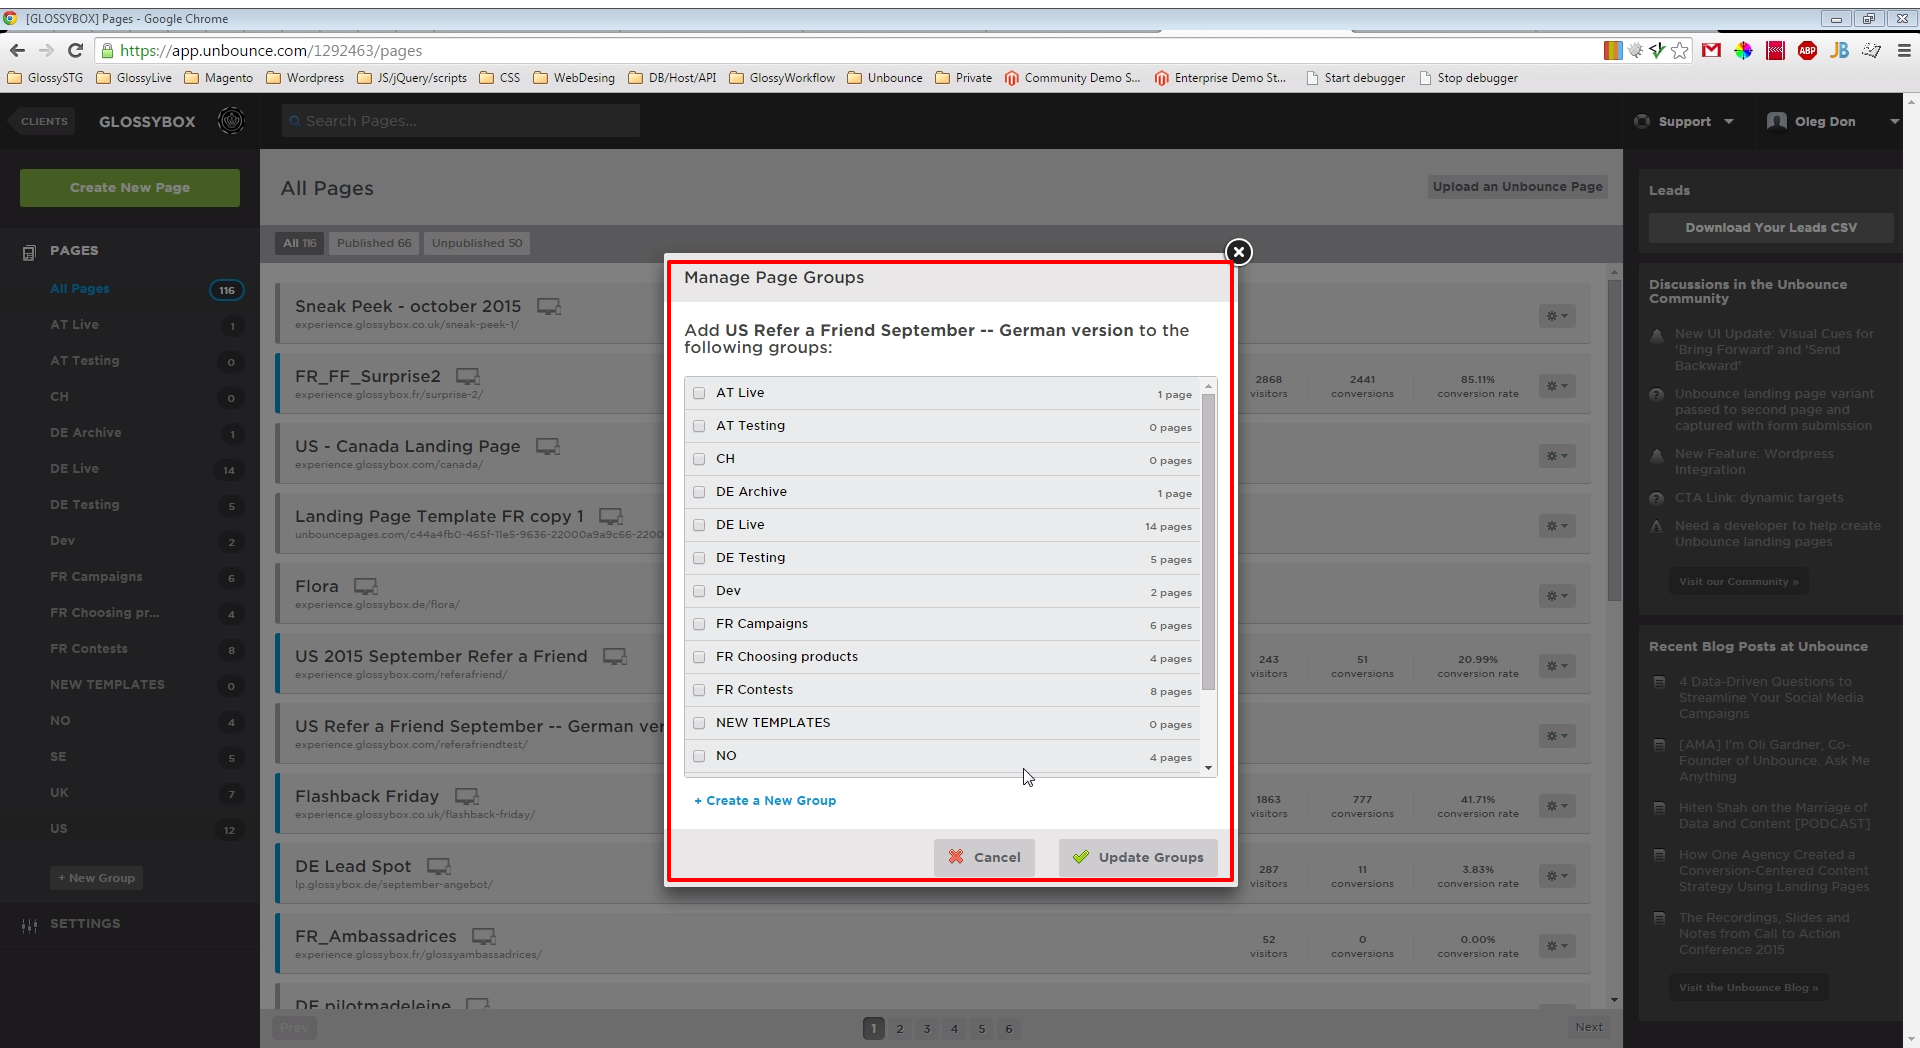Tick the NO group checkbox
The height and width of the screenshot is (1048, 1920).
click(x=699, y=756)
